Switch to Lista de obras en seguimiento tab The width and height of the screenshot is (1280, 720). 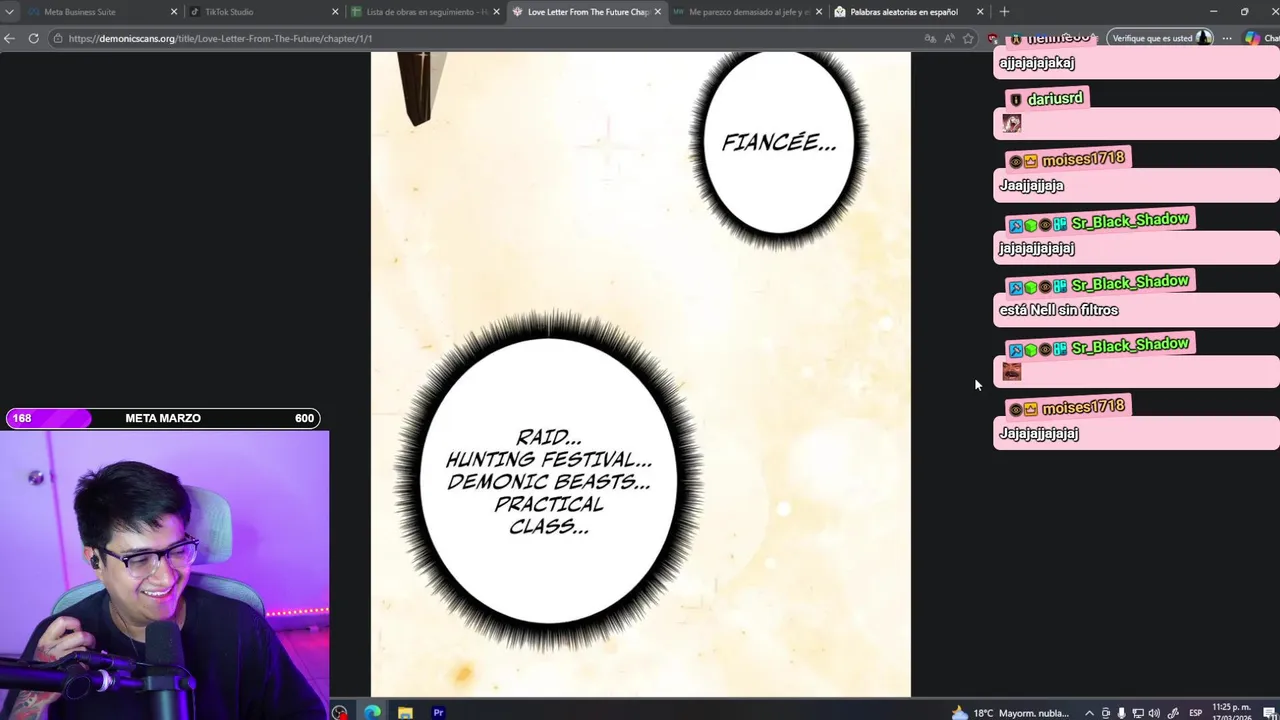tap(424, 12)
